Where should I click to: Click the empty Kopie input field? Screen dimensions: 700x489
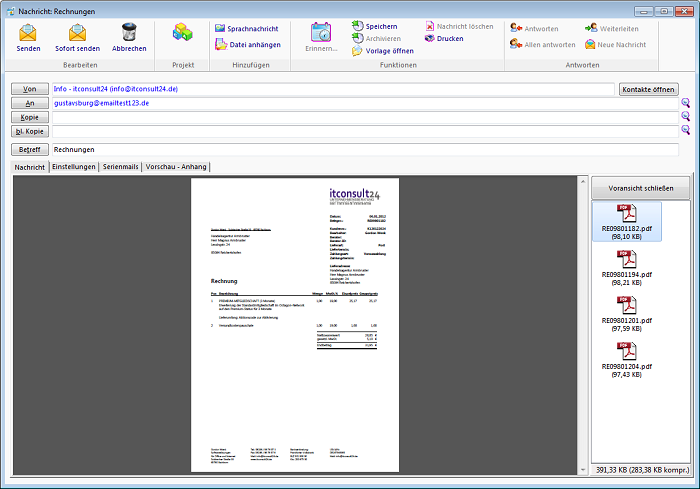click(x=365, y=117)
